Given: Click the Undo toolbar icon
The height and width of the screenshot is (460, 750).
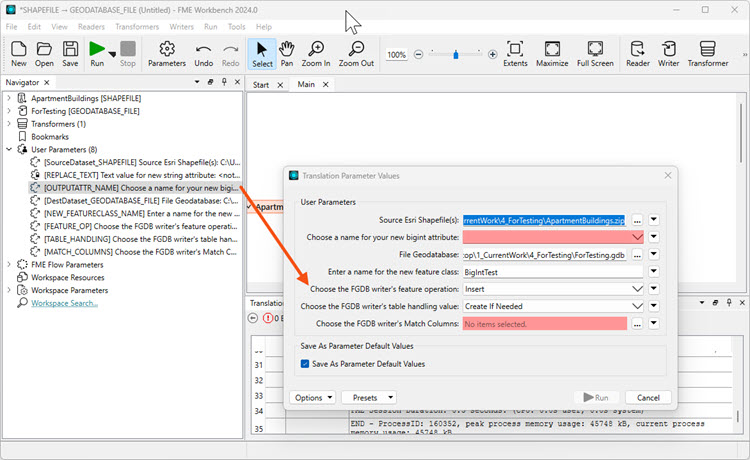Looking at the screenshot, I should tap(204, 54).
